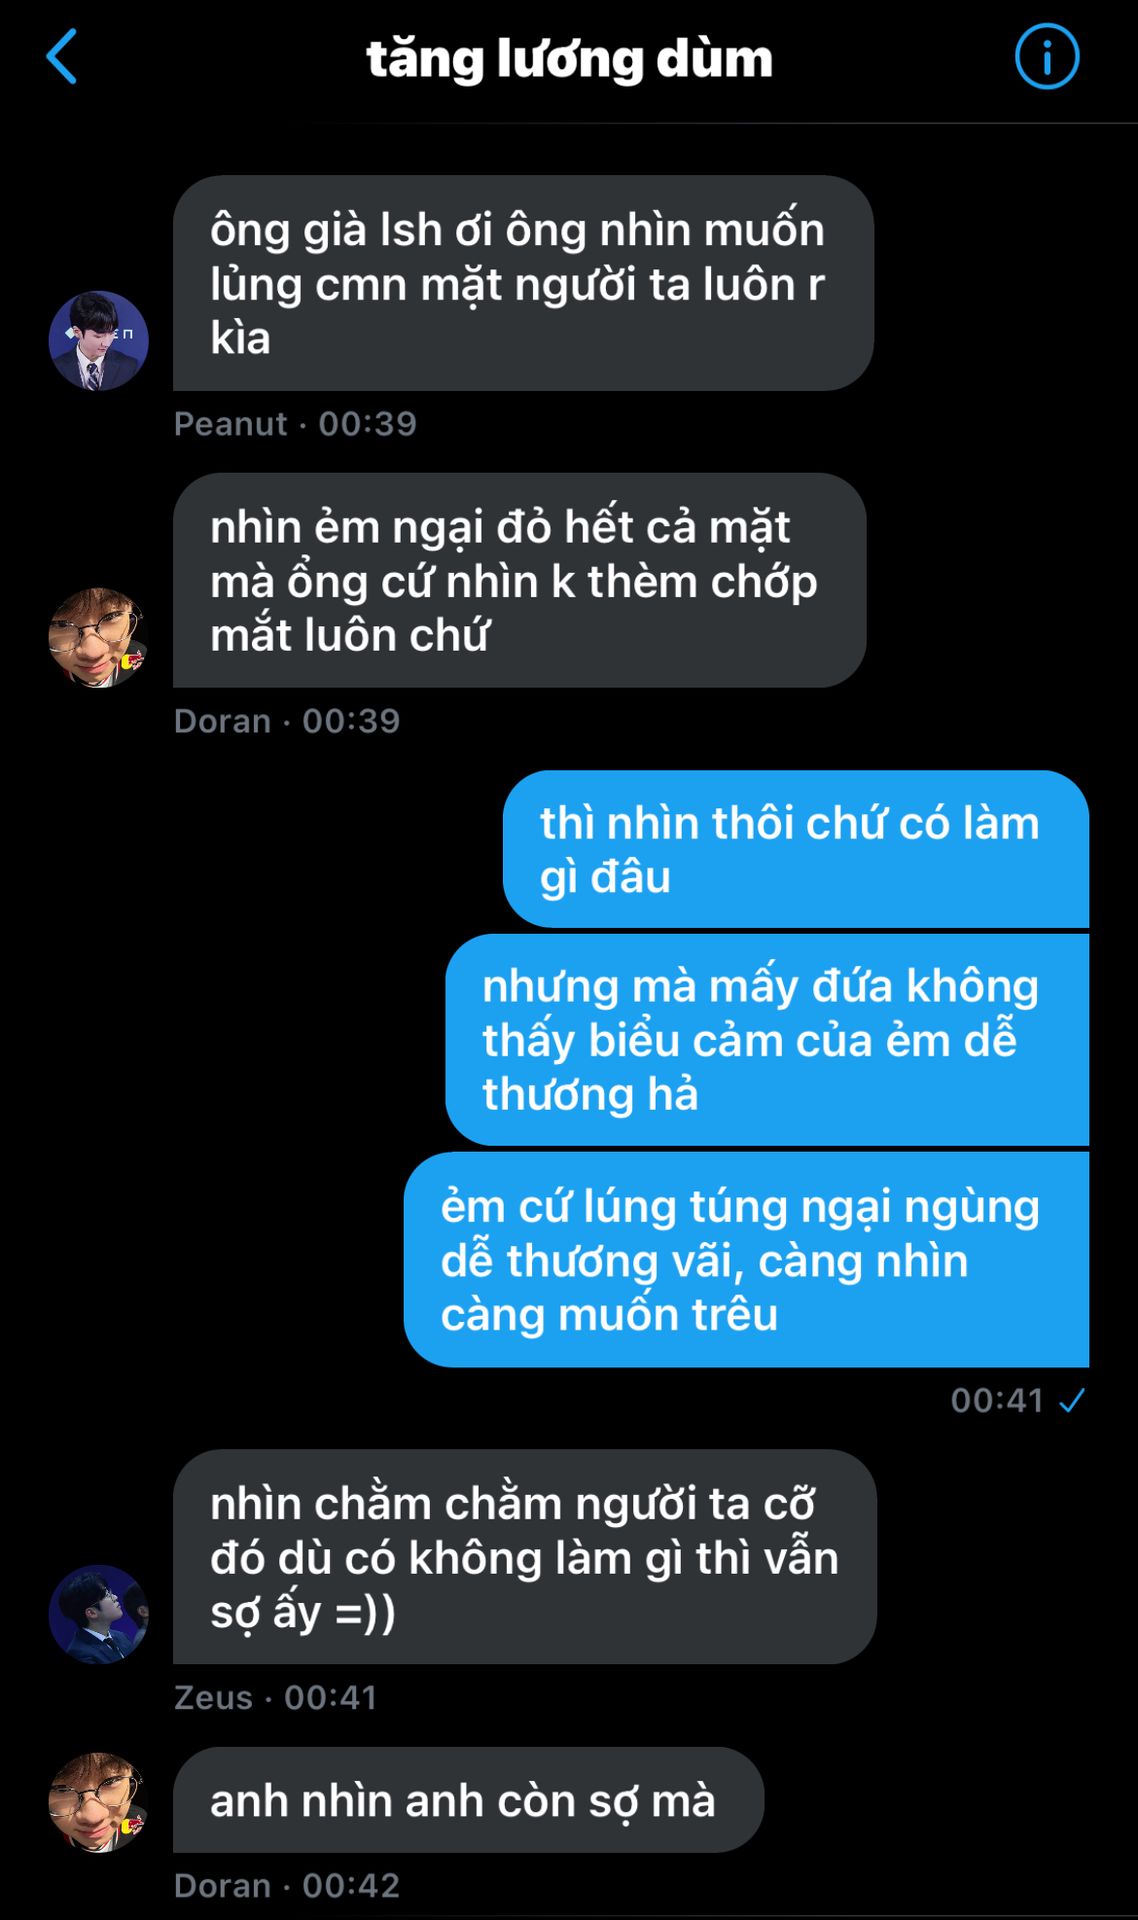
Task: Open the group title 'tăng lương dùm'
Action: click(569, 59)
